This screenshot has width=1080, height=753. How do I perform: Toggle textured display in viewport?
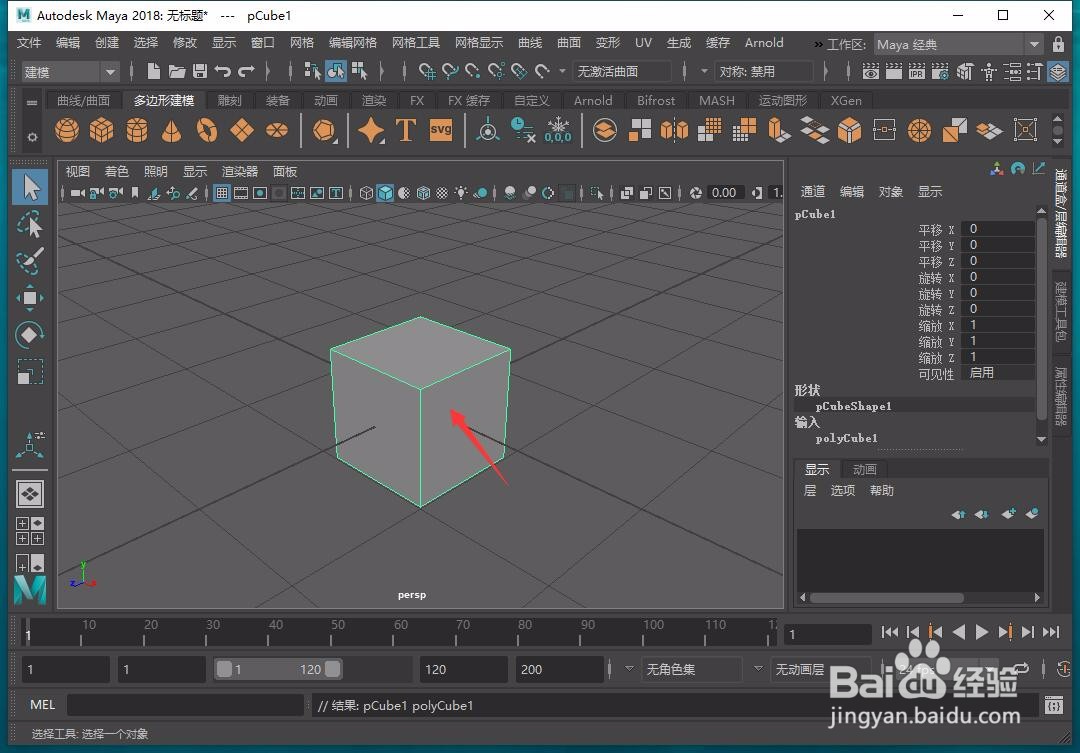442,193
